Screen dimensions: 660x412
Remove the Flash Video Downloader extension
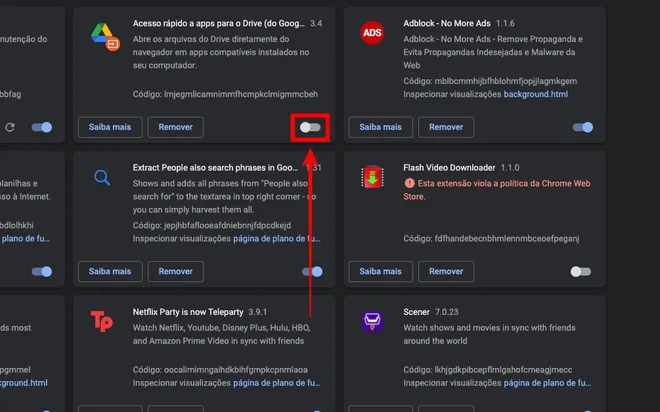point(446,271)
